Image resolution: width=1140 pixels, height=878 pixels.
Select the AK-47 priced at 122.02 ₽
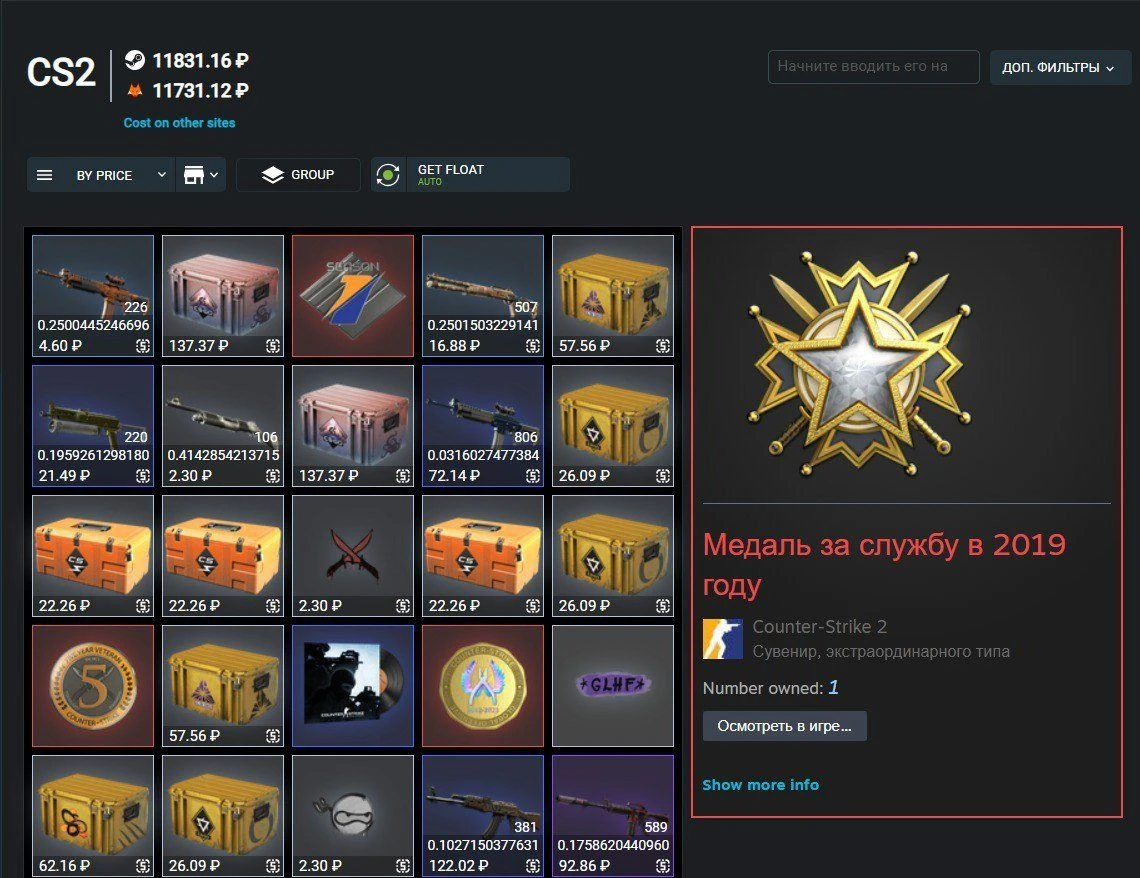click(483, 815)
